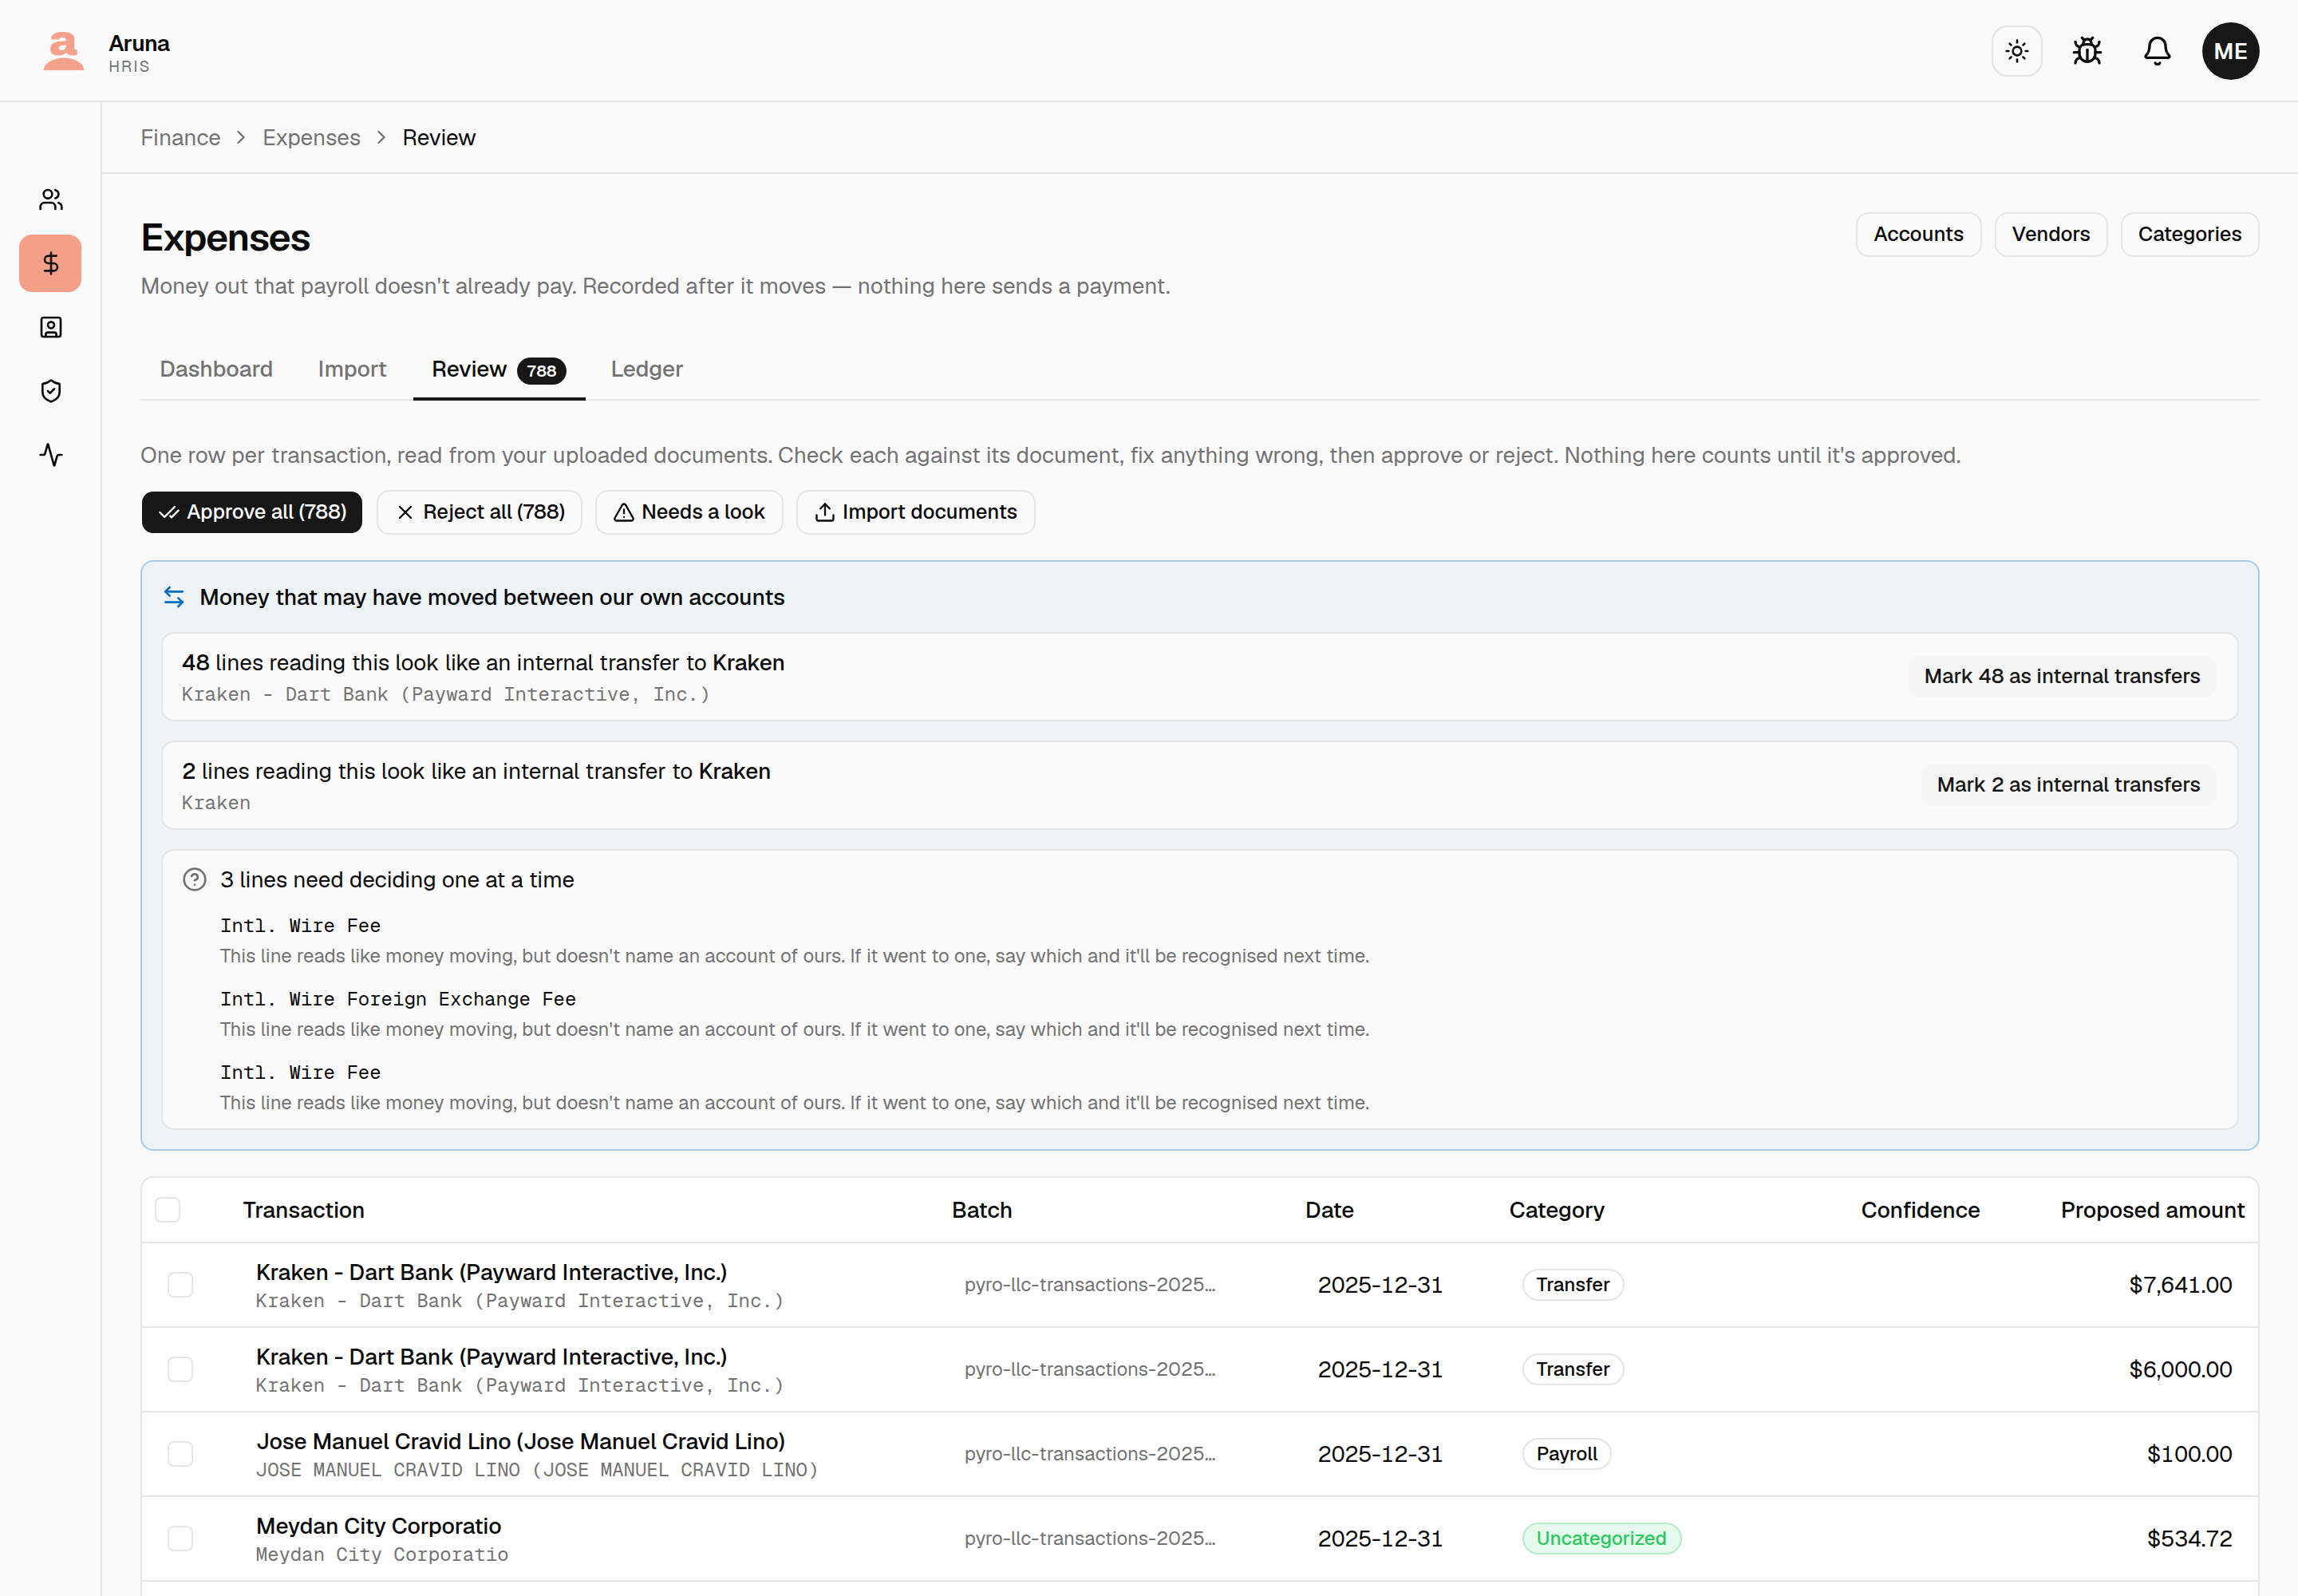
Task: Open the notifications bell
Action: (2157, 51)
